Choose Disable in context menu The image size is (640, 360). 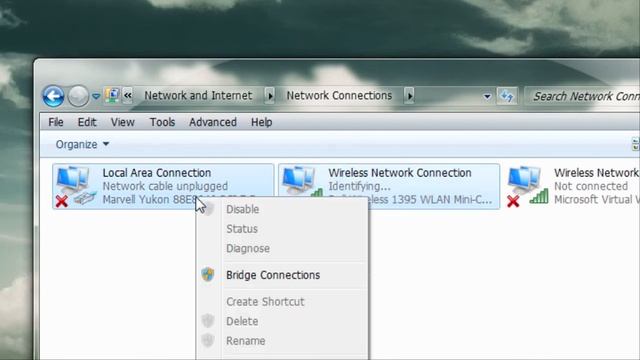(x=282, y=209)
